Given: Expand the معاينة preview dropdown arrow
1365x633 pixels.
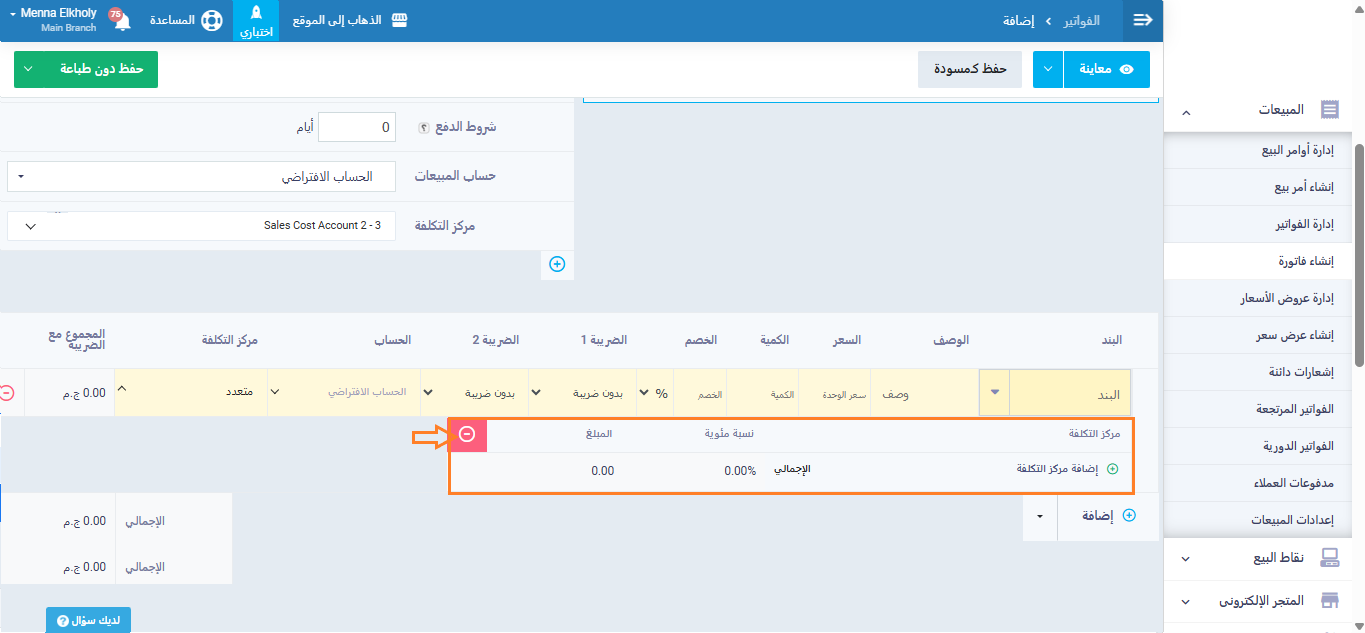Looking at the screenshot, I should [1047, 69].
